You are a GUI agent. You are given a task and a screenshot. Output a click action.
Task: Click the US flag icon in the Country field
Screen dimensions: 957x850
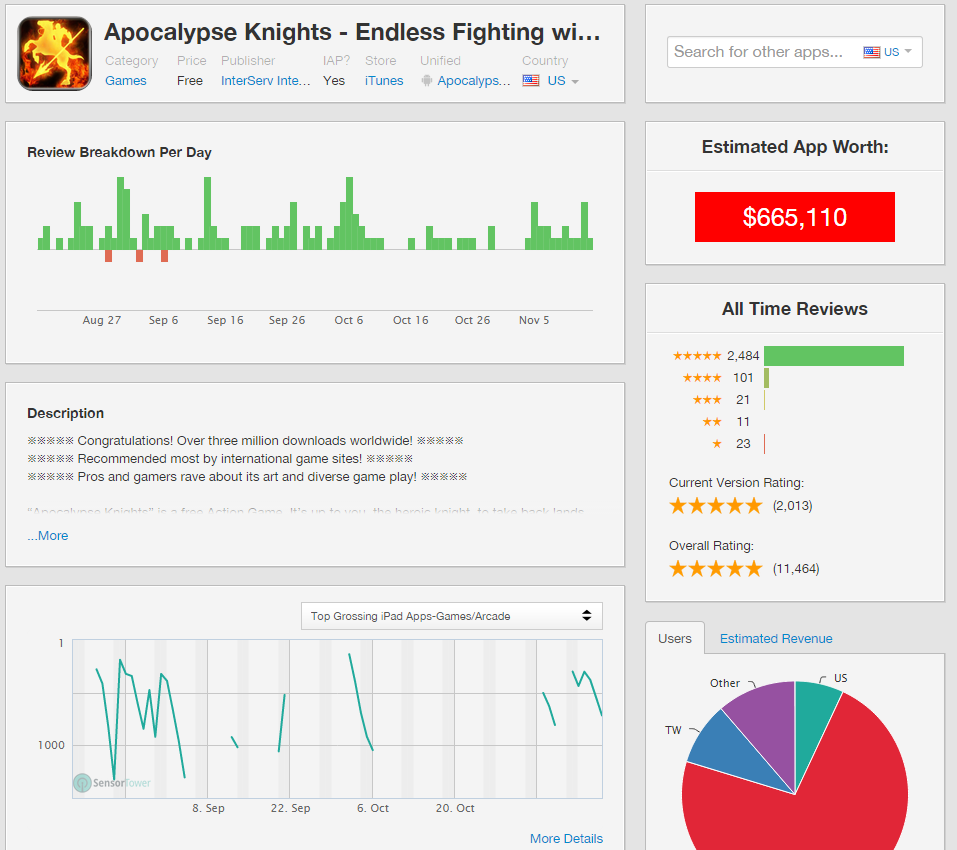[x=531, y=81]
